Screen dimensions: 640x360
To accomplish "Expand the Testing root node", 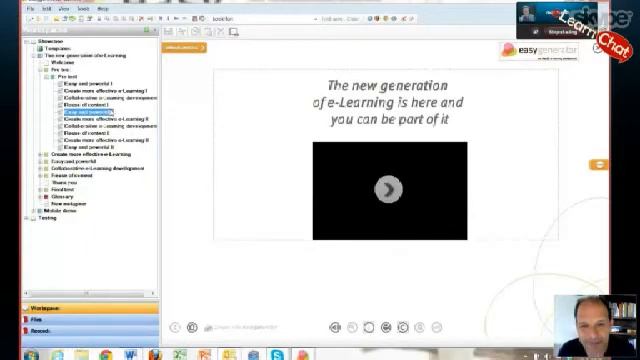I will click(x=27, y=218).
